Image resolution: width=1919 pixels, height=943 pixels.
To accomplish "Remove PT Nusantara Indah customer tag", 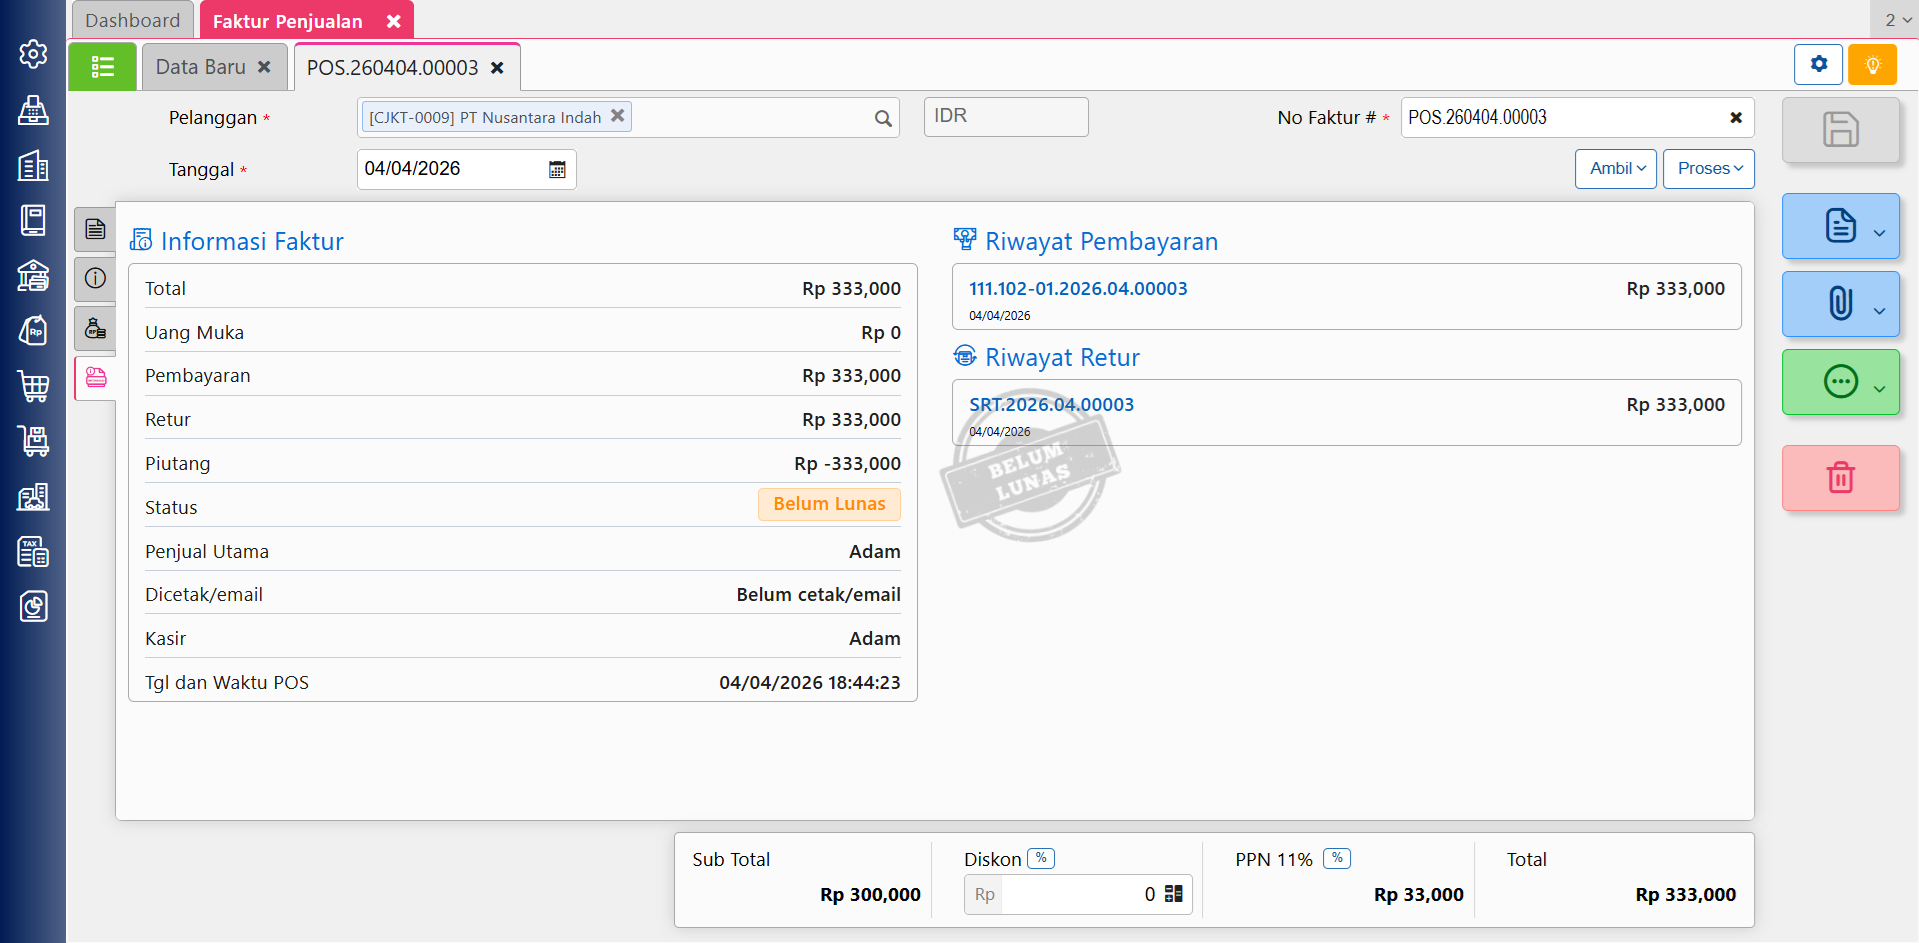I will pos(618,116).
